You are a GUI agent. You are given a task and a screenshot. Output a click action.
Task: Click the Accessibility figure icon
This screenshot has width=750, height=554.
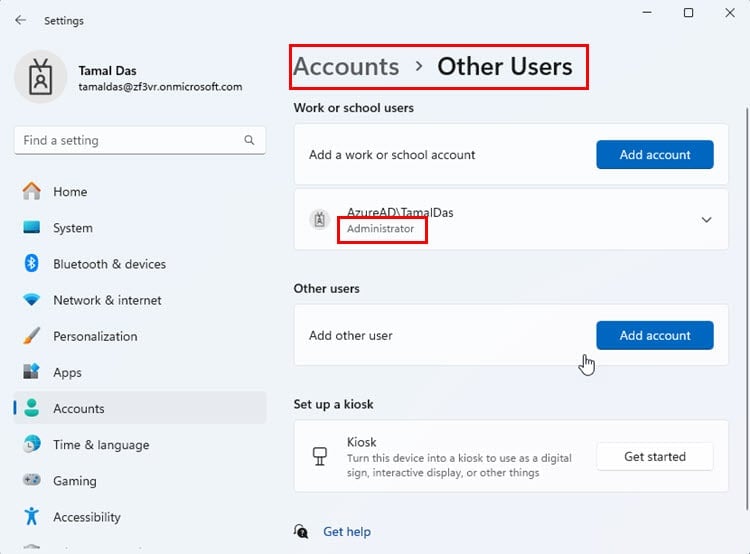coord(32,516)
